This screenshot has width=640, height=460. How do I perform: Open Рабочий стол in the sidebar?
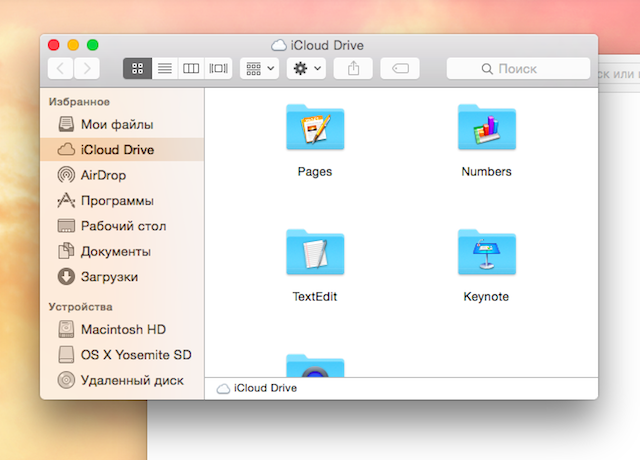(x=122, y=226)
